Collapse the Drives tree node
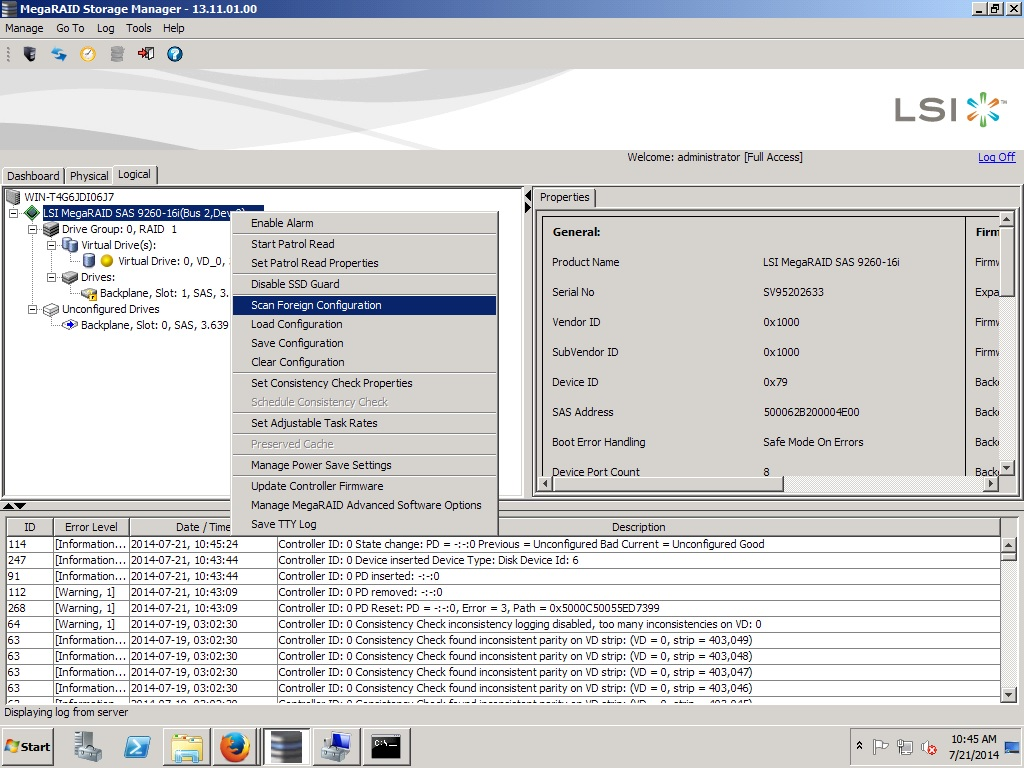Viewport: 1024px width, 768px height. [51, 277]
